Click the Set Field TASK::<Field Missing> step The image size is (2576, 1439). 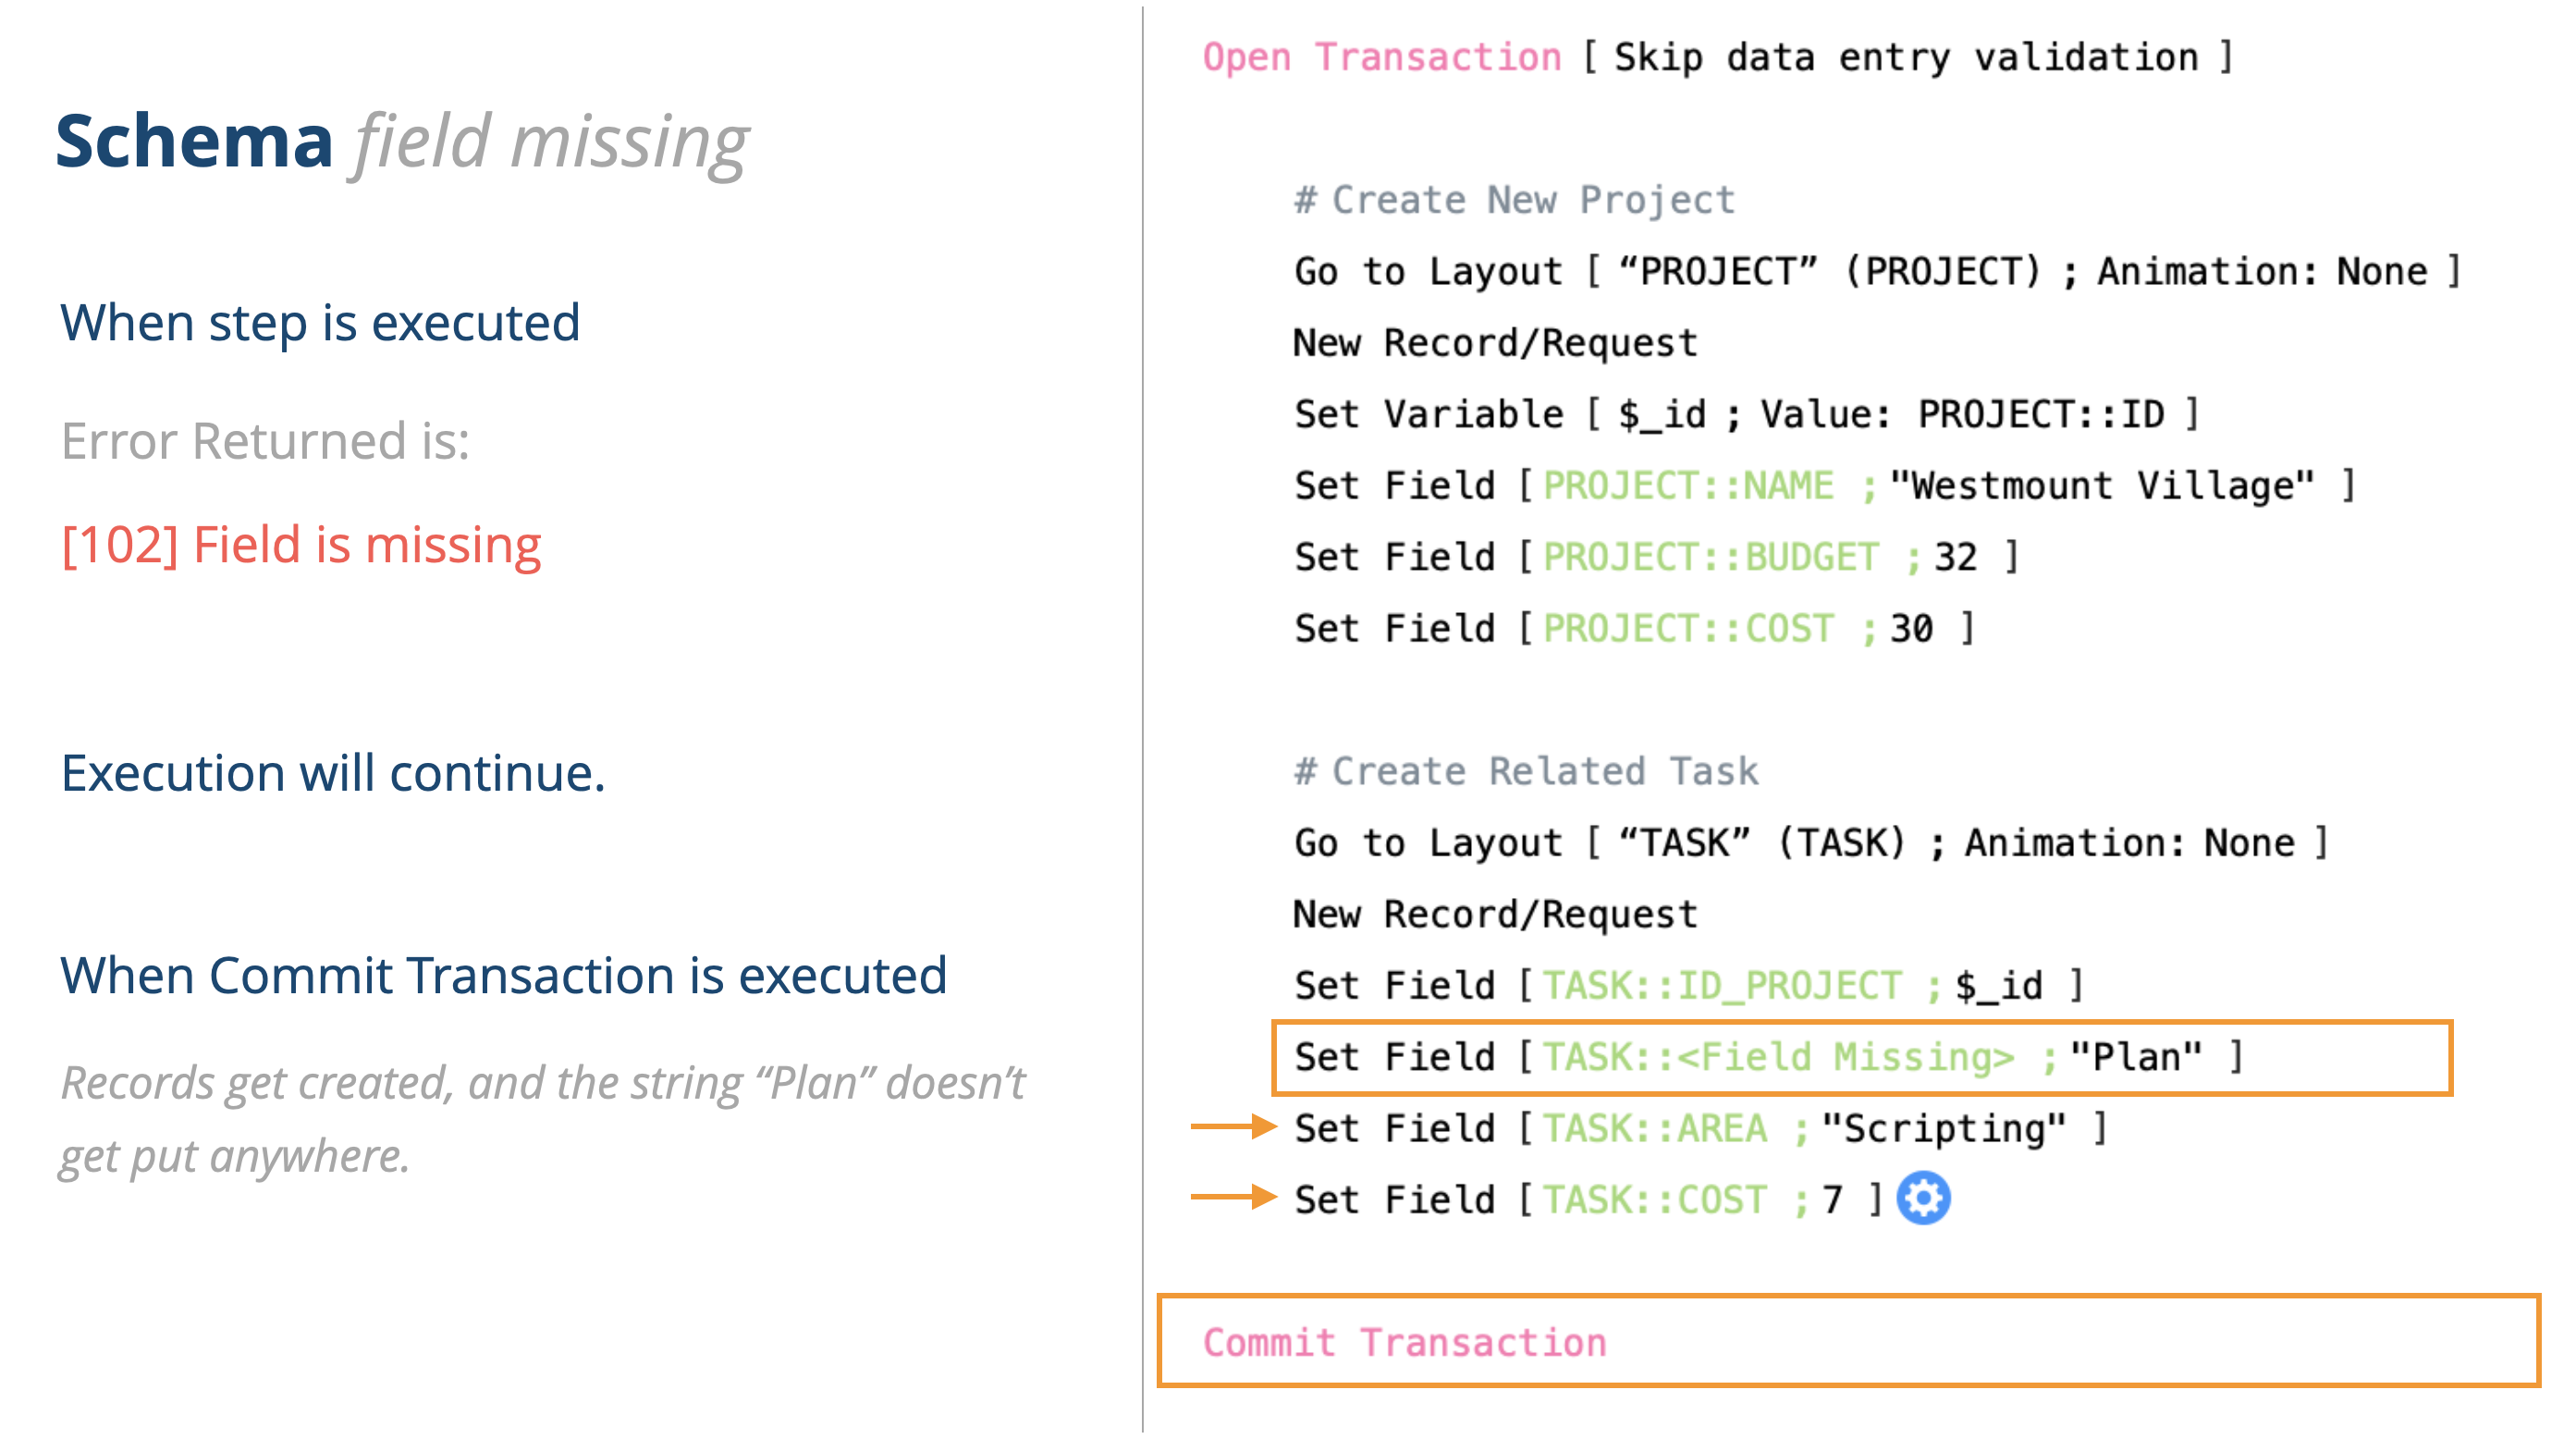pyautogui.click(x=1766, y=1057)
